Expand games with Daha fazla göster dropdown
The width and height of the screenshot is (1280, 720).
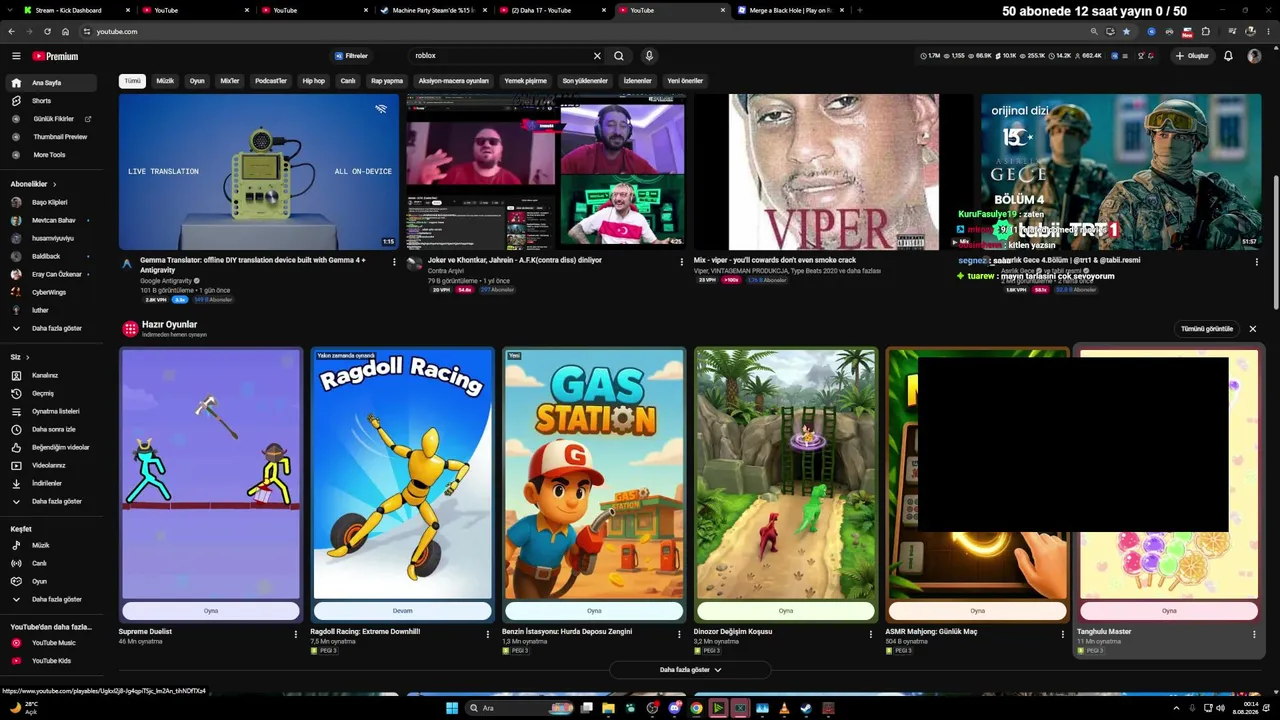[x=690, y=670]
